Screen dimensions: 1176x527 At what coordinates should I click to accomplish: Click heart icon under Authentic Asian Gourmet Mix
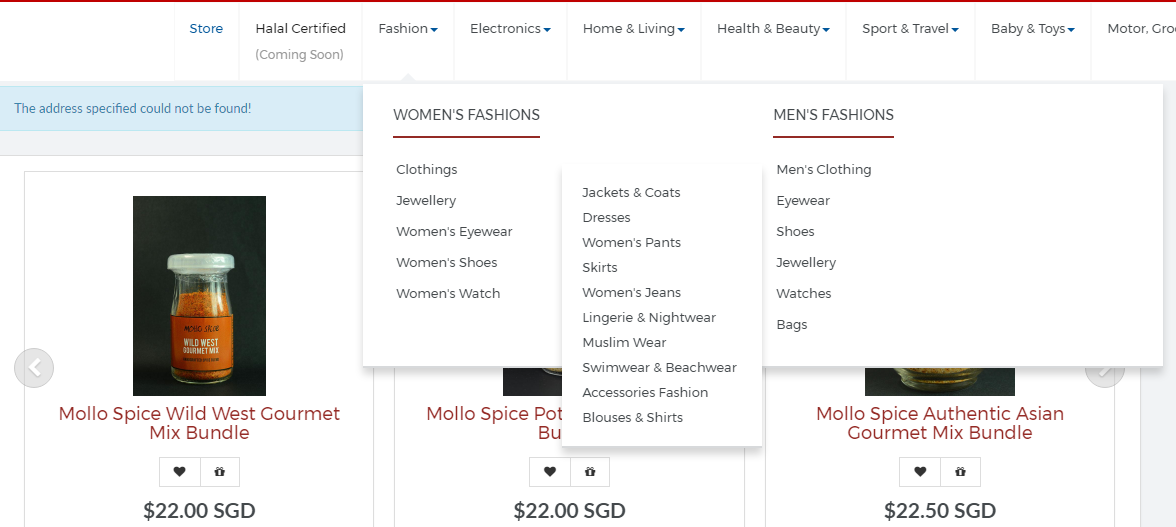click(920, 472)
